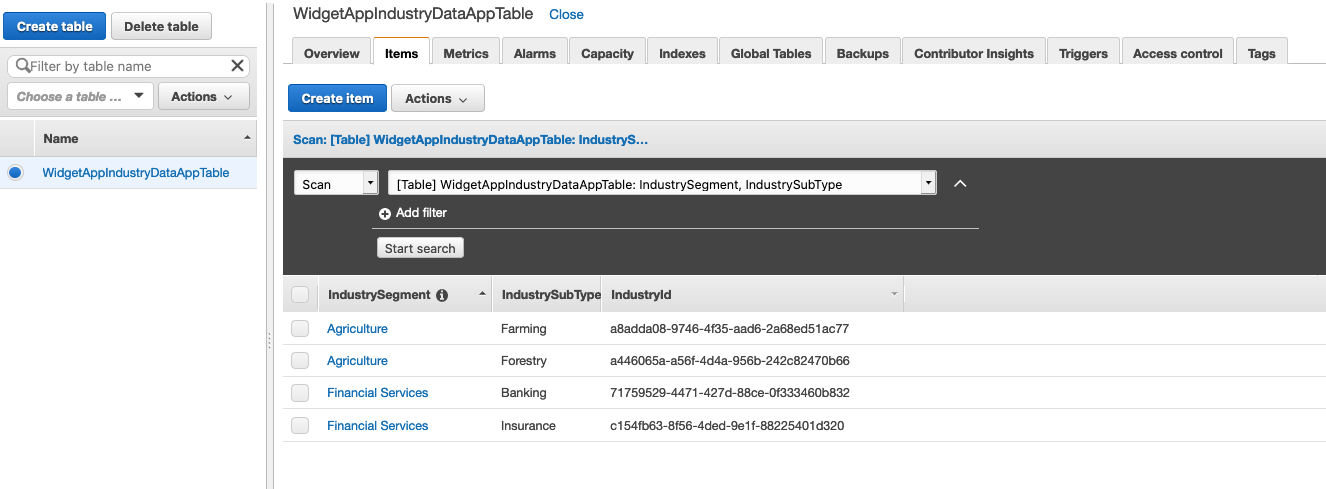
Task: Open WidgetAppIndustryDataAppTable in the table list
Action: 136,173
